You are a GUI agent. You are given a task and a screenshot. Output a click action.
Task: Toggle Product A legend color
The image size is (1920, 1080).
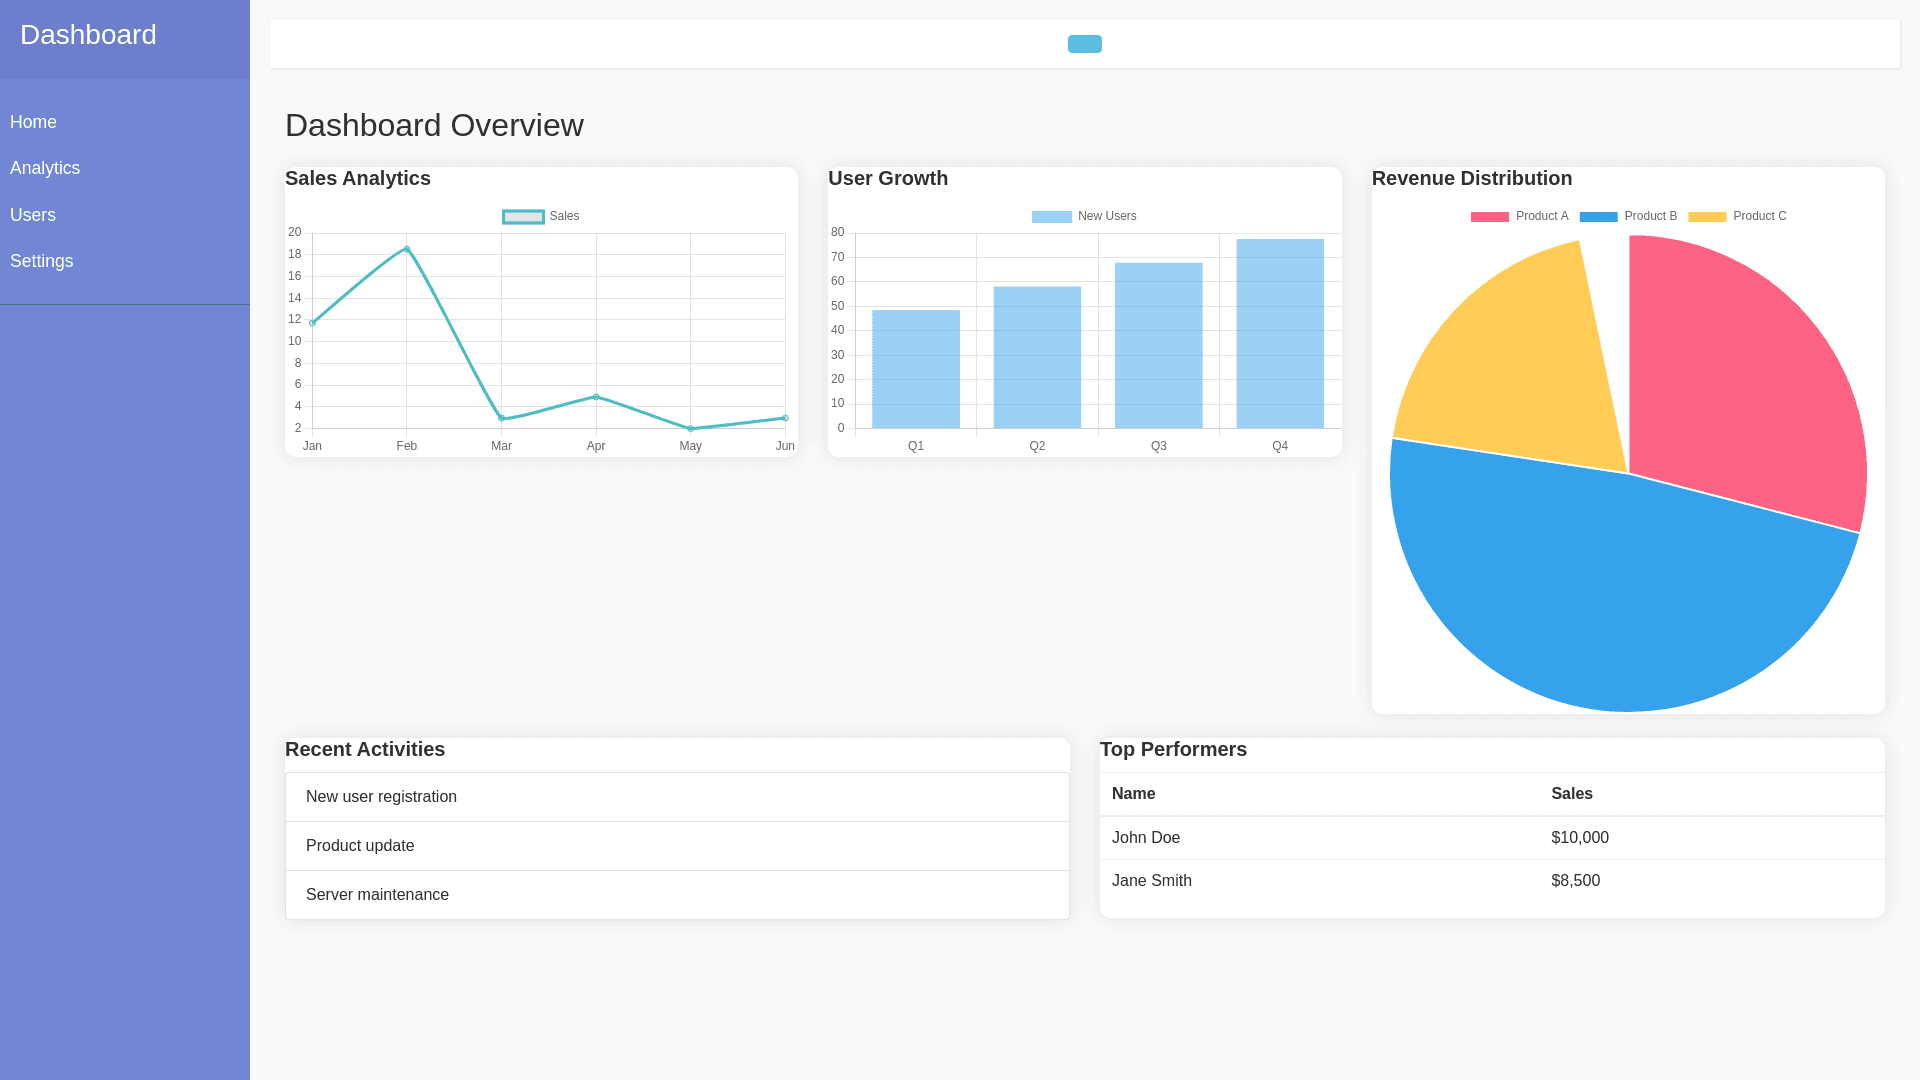click(1489, 217)
